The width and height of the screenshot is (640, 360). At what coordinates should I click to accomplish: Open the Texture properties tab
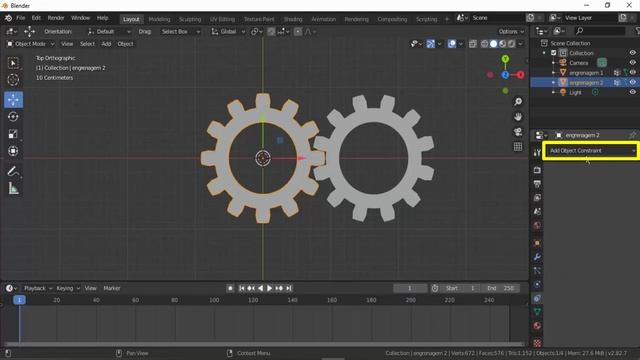point(537,342)
